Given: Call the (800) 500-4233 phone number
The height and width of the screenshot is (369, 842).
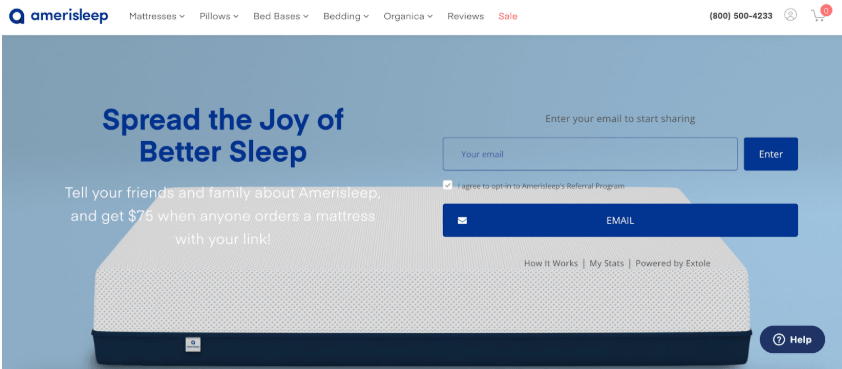Looking at the screenshot, I should [741, 16].
